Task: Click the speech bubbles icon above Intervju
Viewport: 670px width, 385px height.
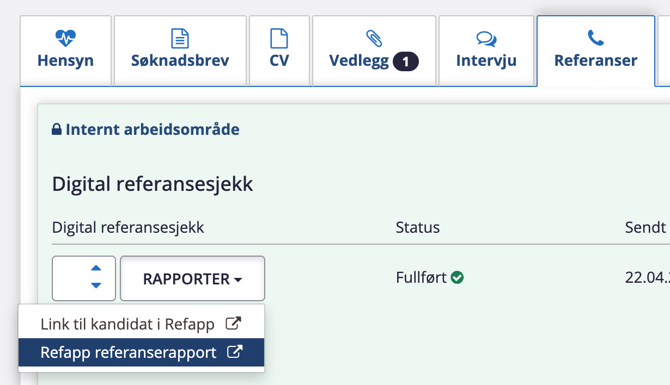Action: pos(486,39)
